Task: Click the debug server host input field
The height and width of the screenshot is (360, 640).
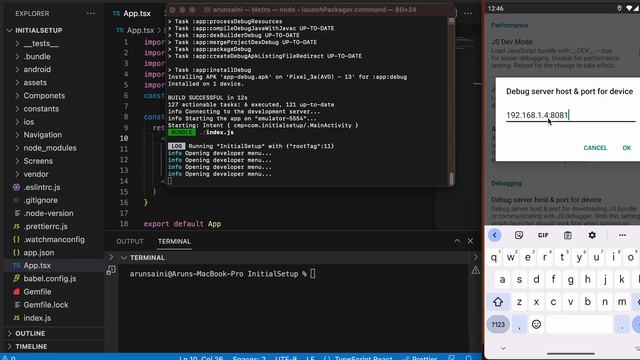Action: (571, 115)
